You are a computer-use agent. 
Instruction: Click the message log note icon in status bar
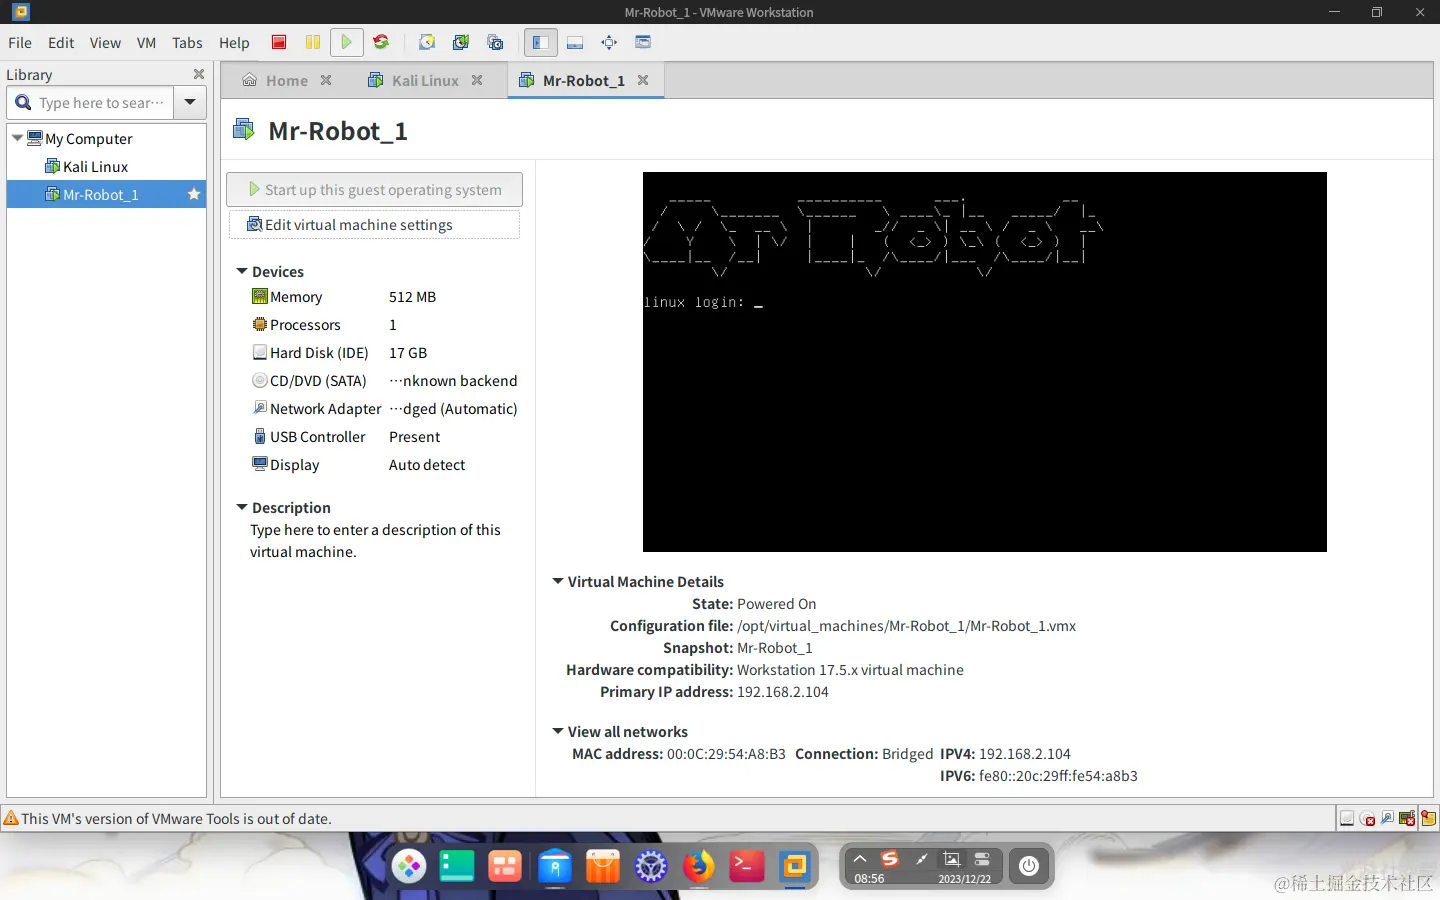coord(1428,818)
